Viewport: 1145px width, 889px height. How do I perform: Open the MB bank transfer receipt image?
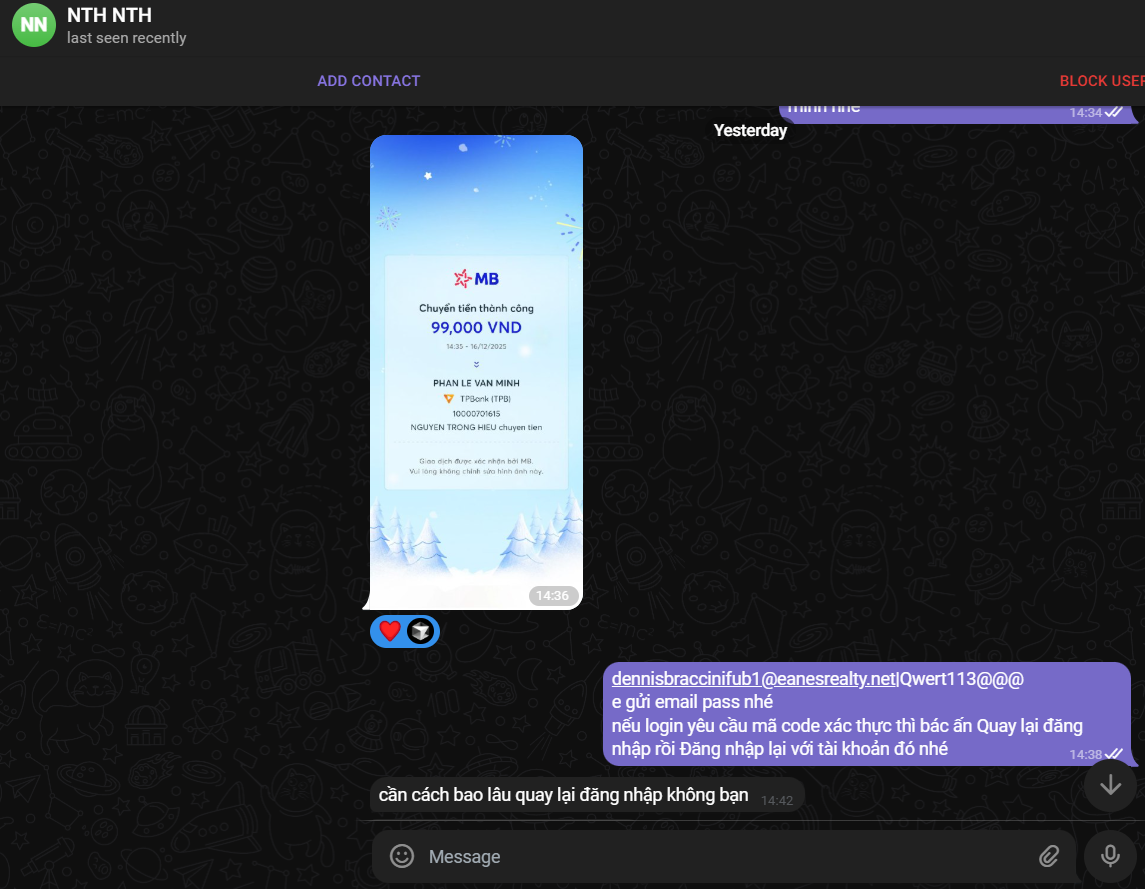(x=476, y=372)
